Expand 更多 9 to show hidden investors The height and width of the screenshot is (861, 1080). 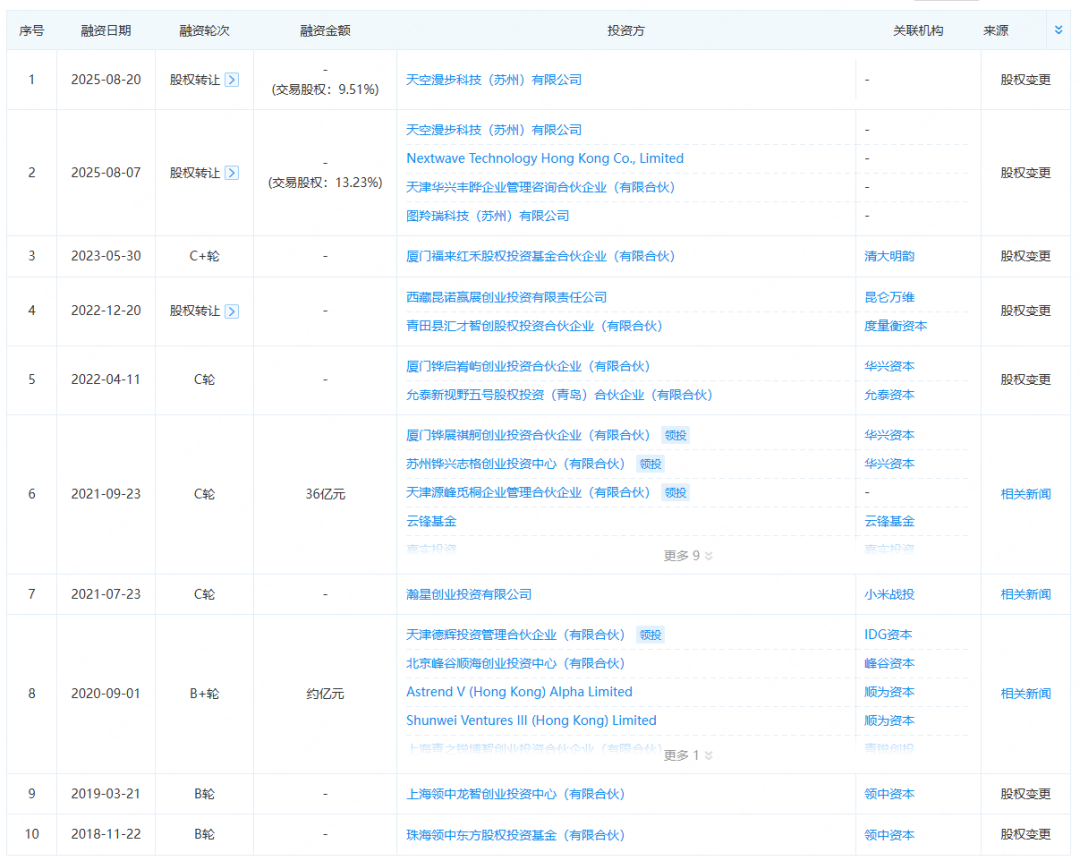686,555
